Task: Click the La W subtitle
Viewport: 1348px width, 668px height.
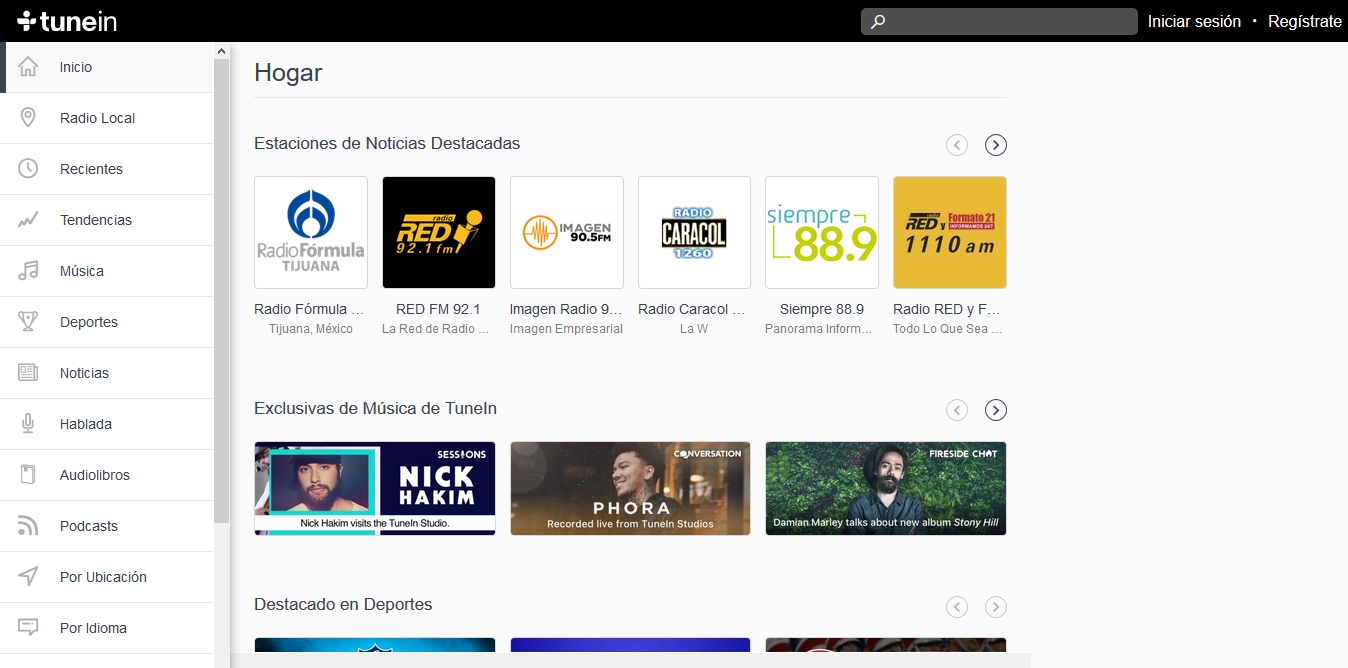Action: 694,329
